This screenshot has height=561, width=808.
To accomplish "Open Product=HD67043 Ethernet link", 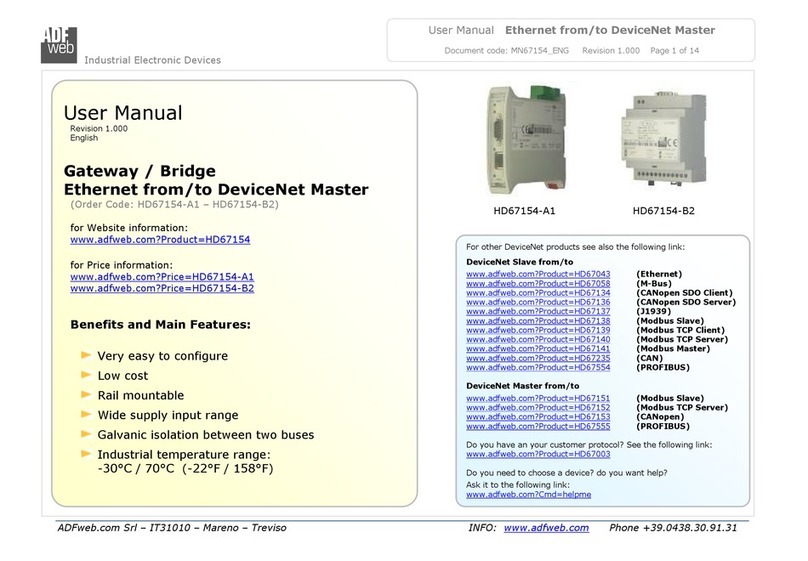I will (538, 274).
